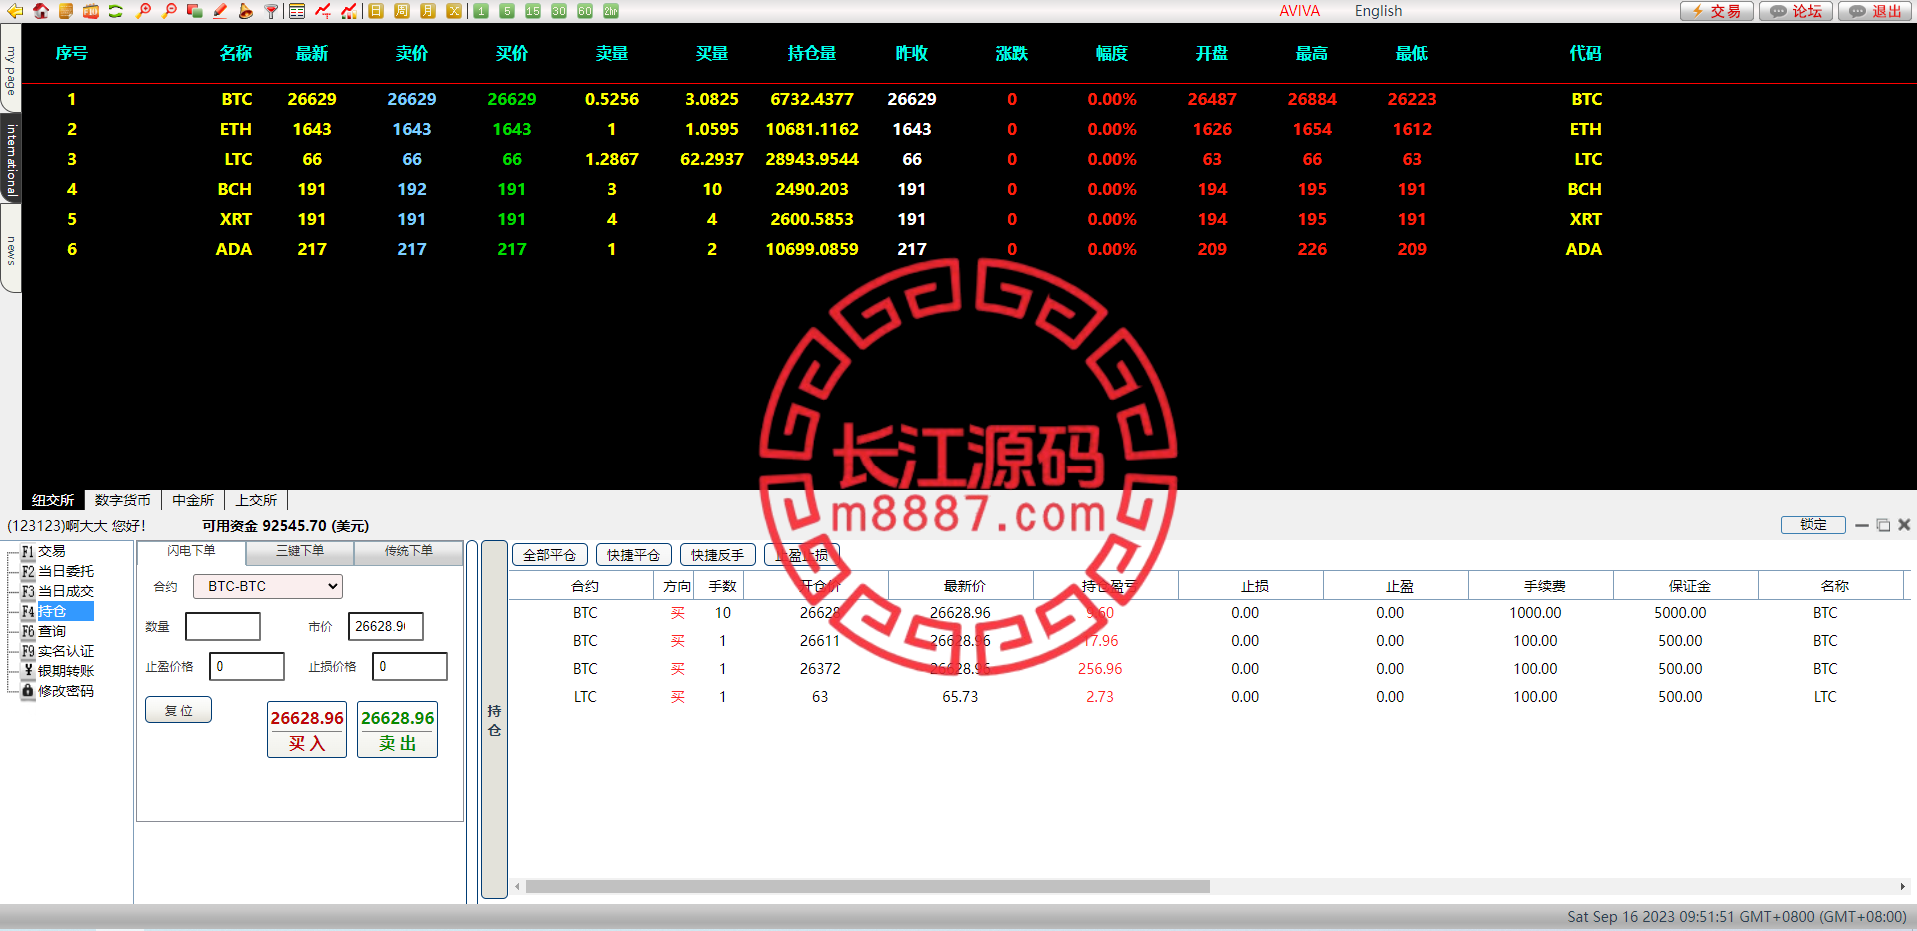
Task: Open the yellow notes icon in toolbar
Action: click(66, 11)
